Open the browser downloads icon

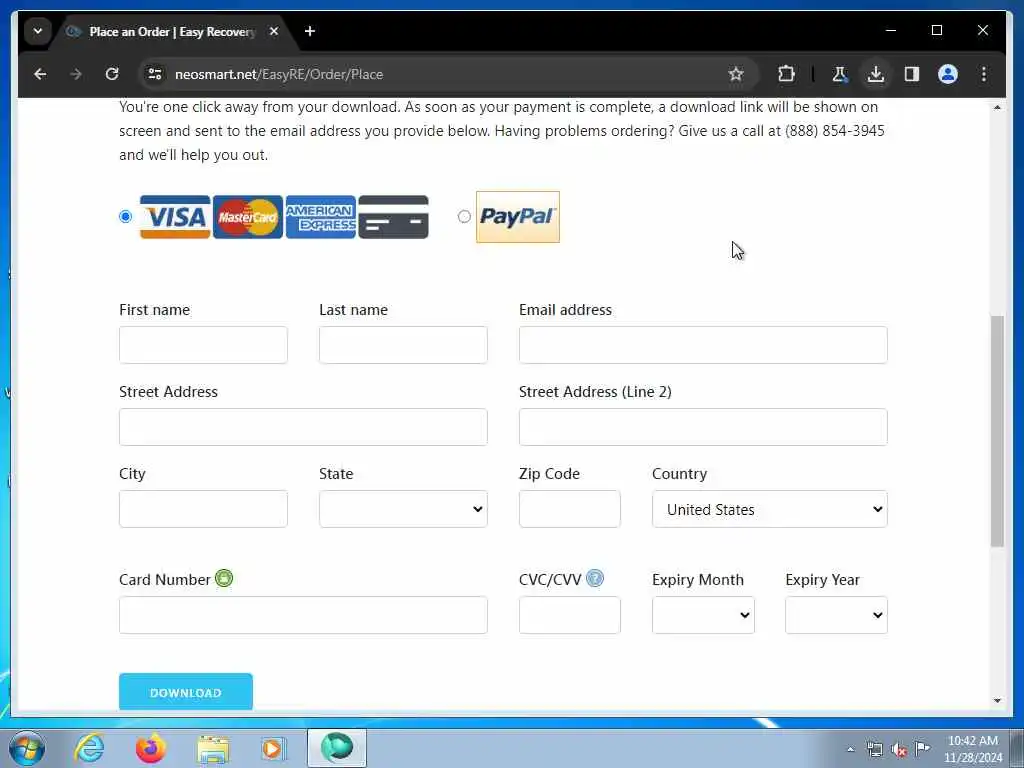[876, 74]
